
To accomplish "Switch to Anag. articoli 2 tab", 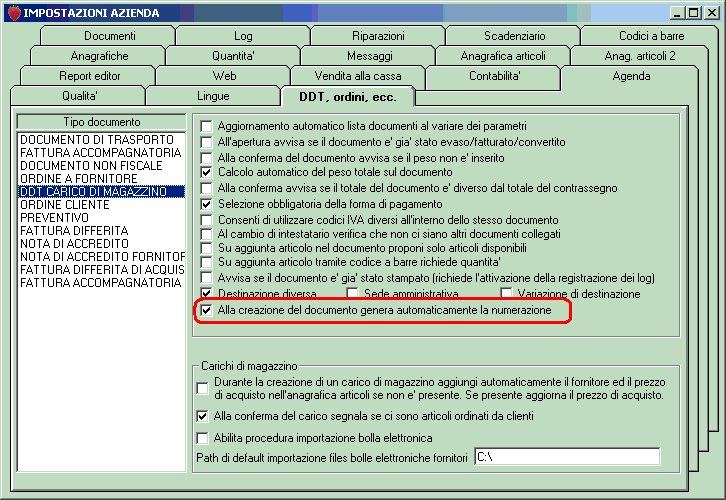I will (x=639, y=56).
